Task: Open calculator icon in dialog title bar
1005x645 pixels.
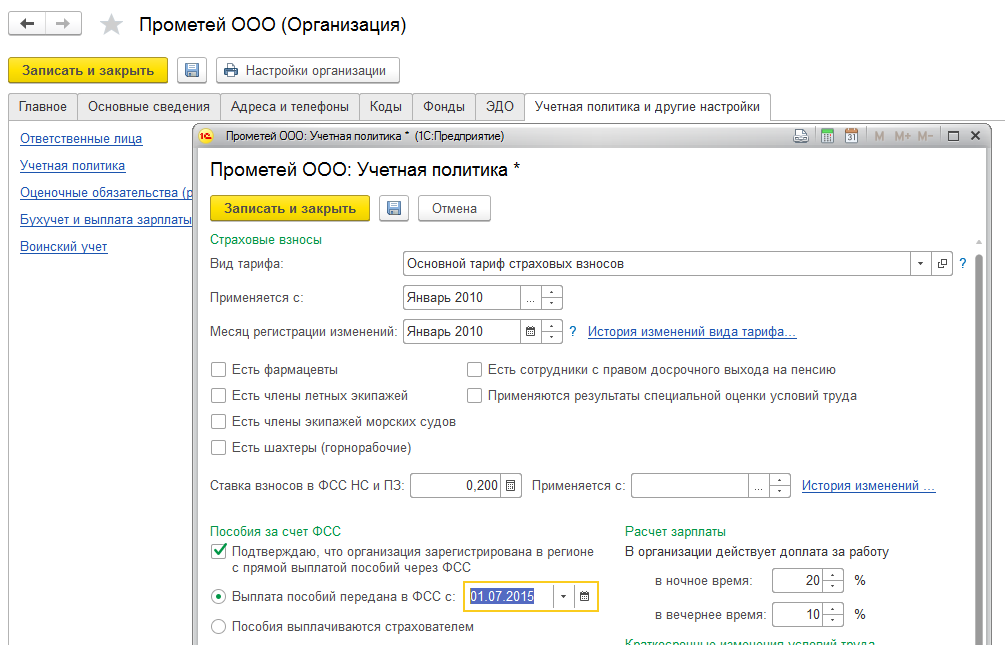Action: click(x=827, y=136)
